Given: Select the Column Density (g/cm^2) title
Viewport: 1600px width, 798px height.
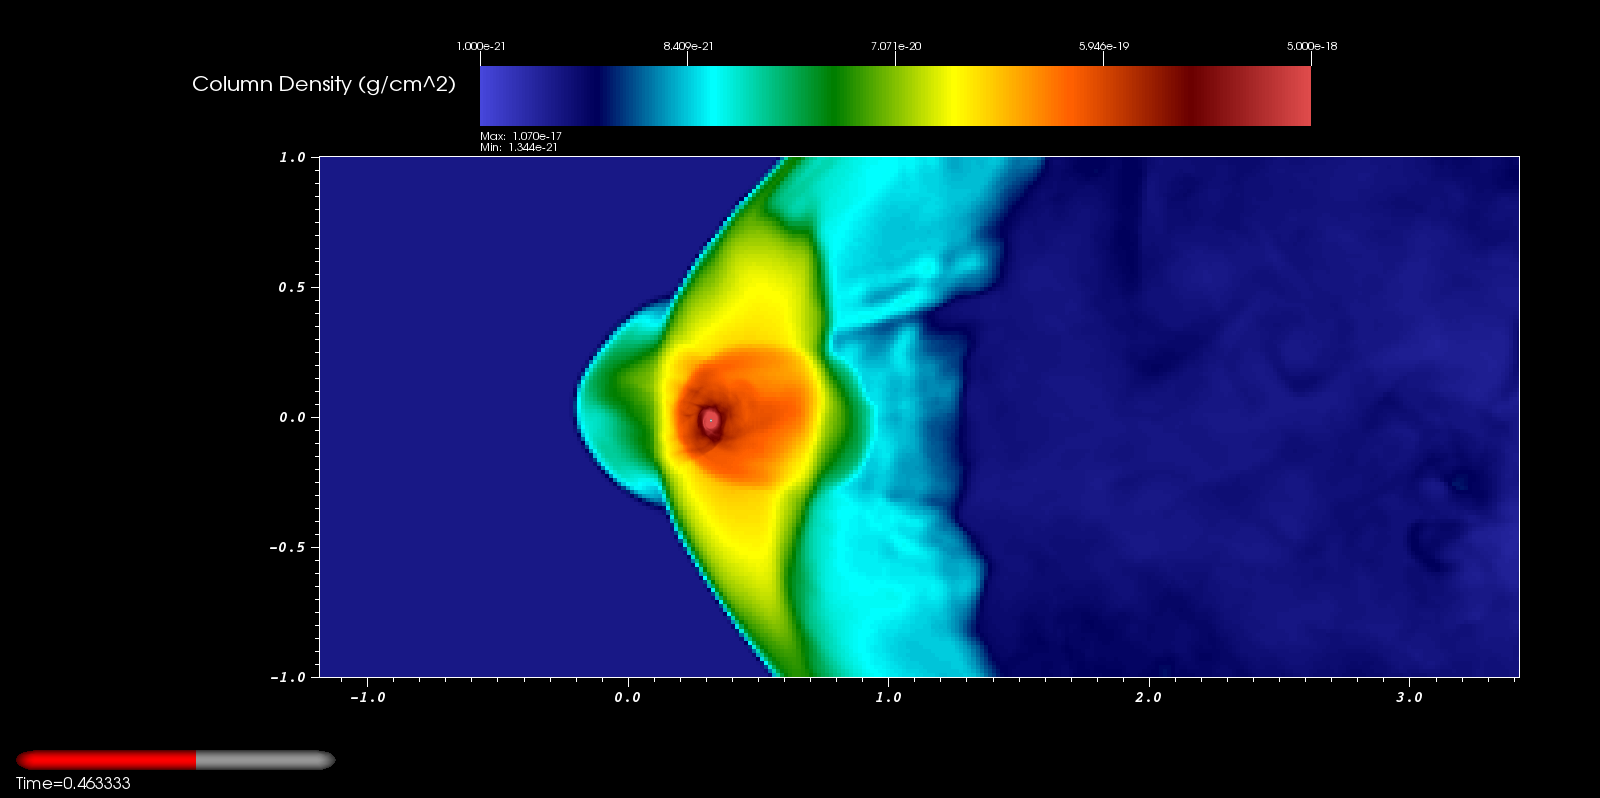Looking at the screenshot, I should pos(323,85).
